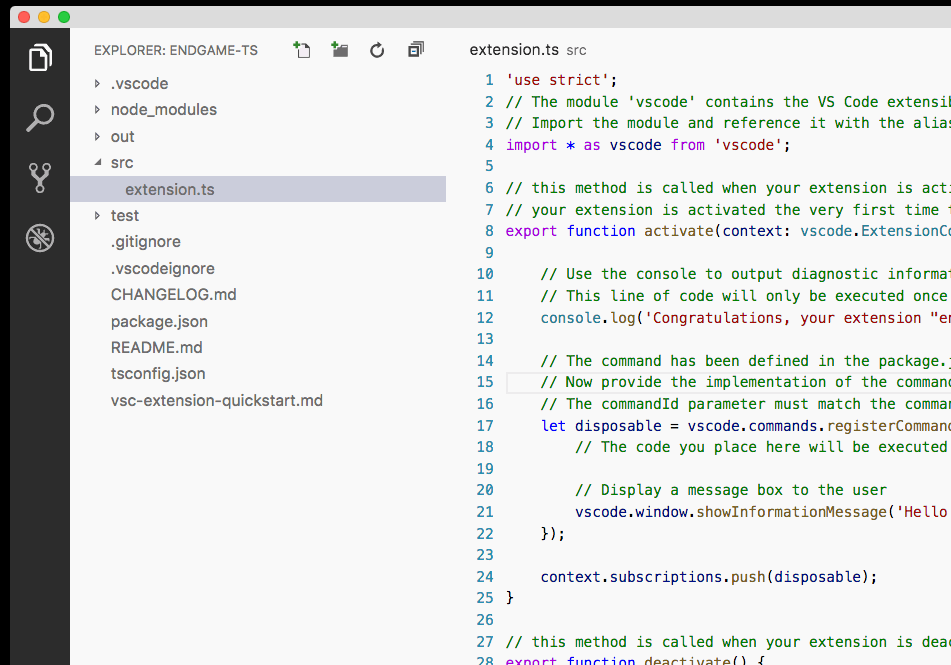Open the Extensions icon

(39, 238)
